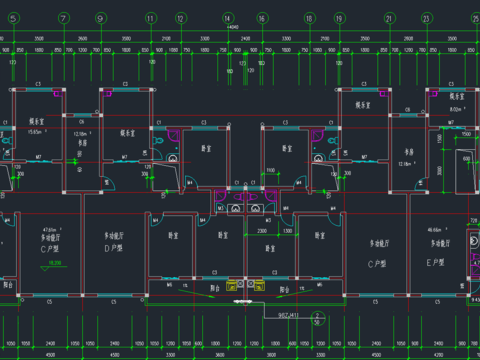Select the green 18.200 elevation marker triangle
The image size is (480, 360).
[45, 269]
